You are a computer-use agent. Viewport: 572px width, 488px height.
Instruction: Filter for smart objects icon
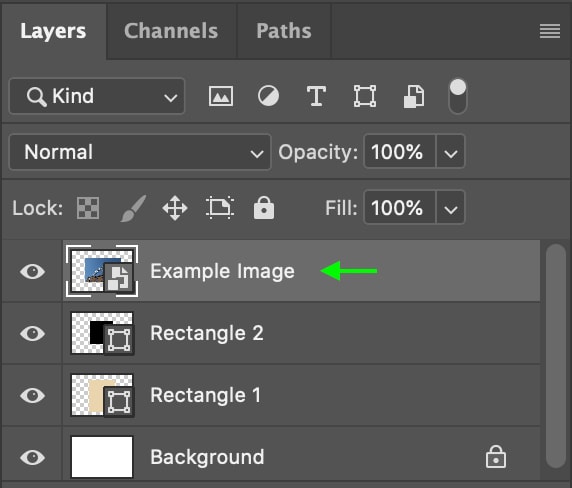tap(414, 97)
